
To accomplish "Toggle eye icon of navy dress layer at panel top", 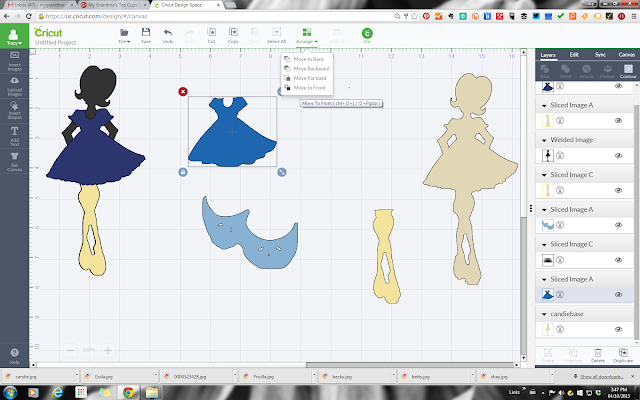I will point(618,86).
